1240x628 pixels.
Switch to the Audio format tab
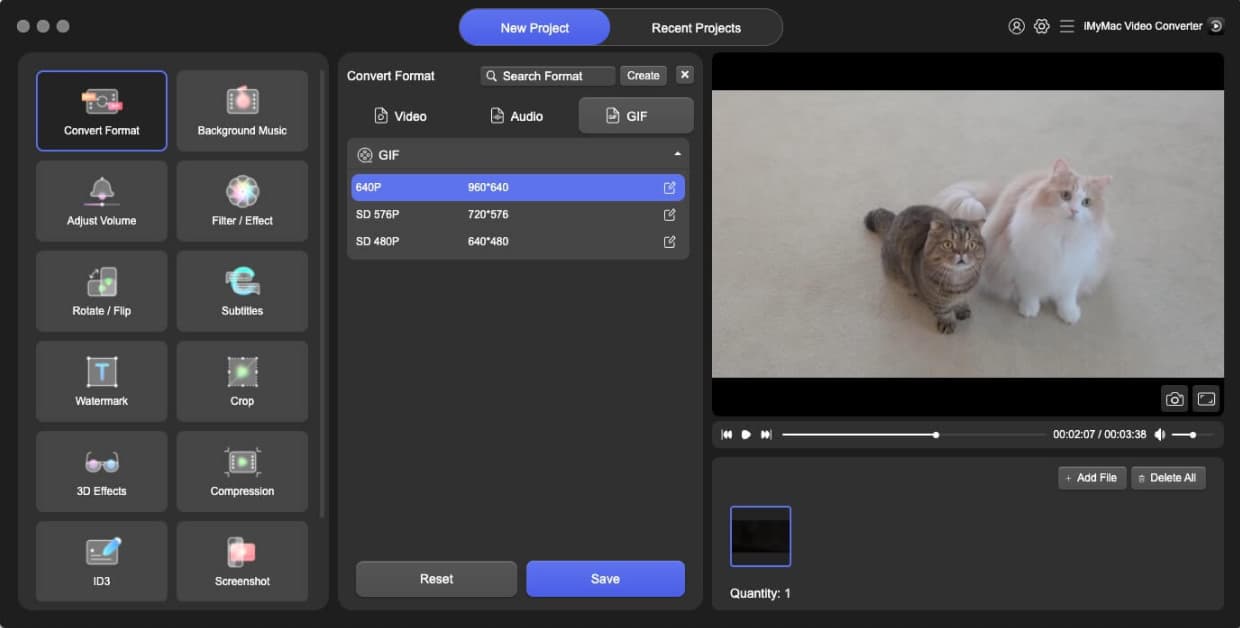click(516, 116)
